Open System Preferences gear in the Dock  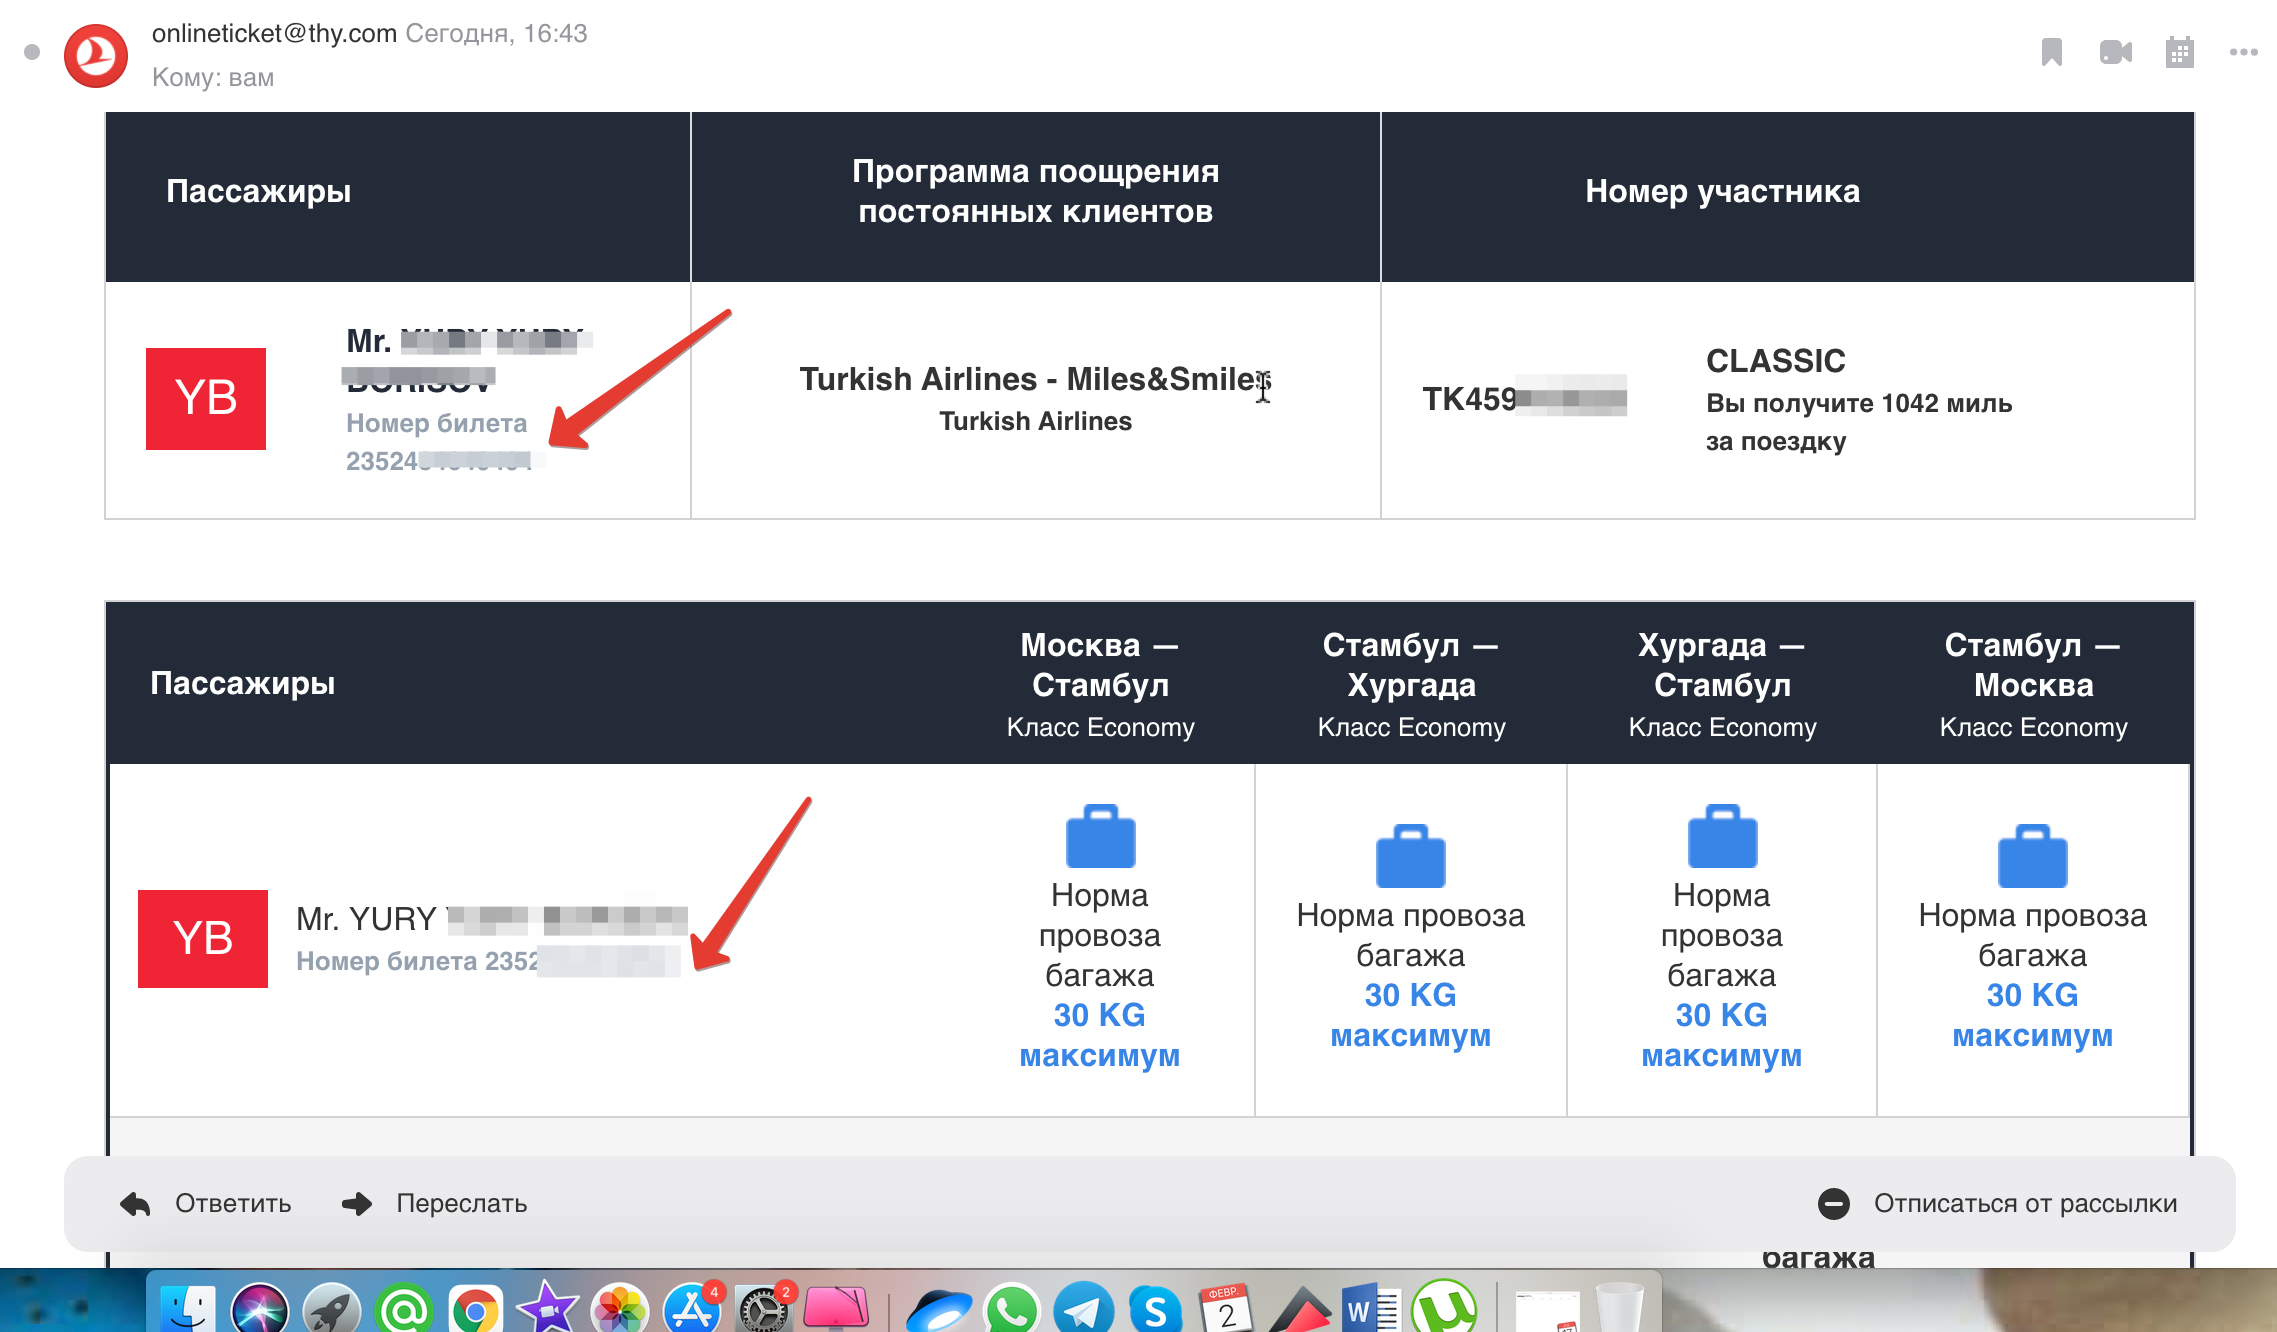point(764,1308)
